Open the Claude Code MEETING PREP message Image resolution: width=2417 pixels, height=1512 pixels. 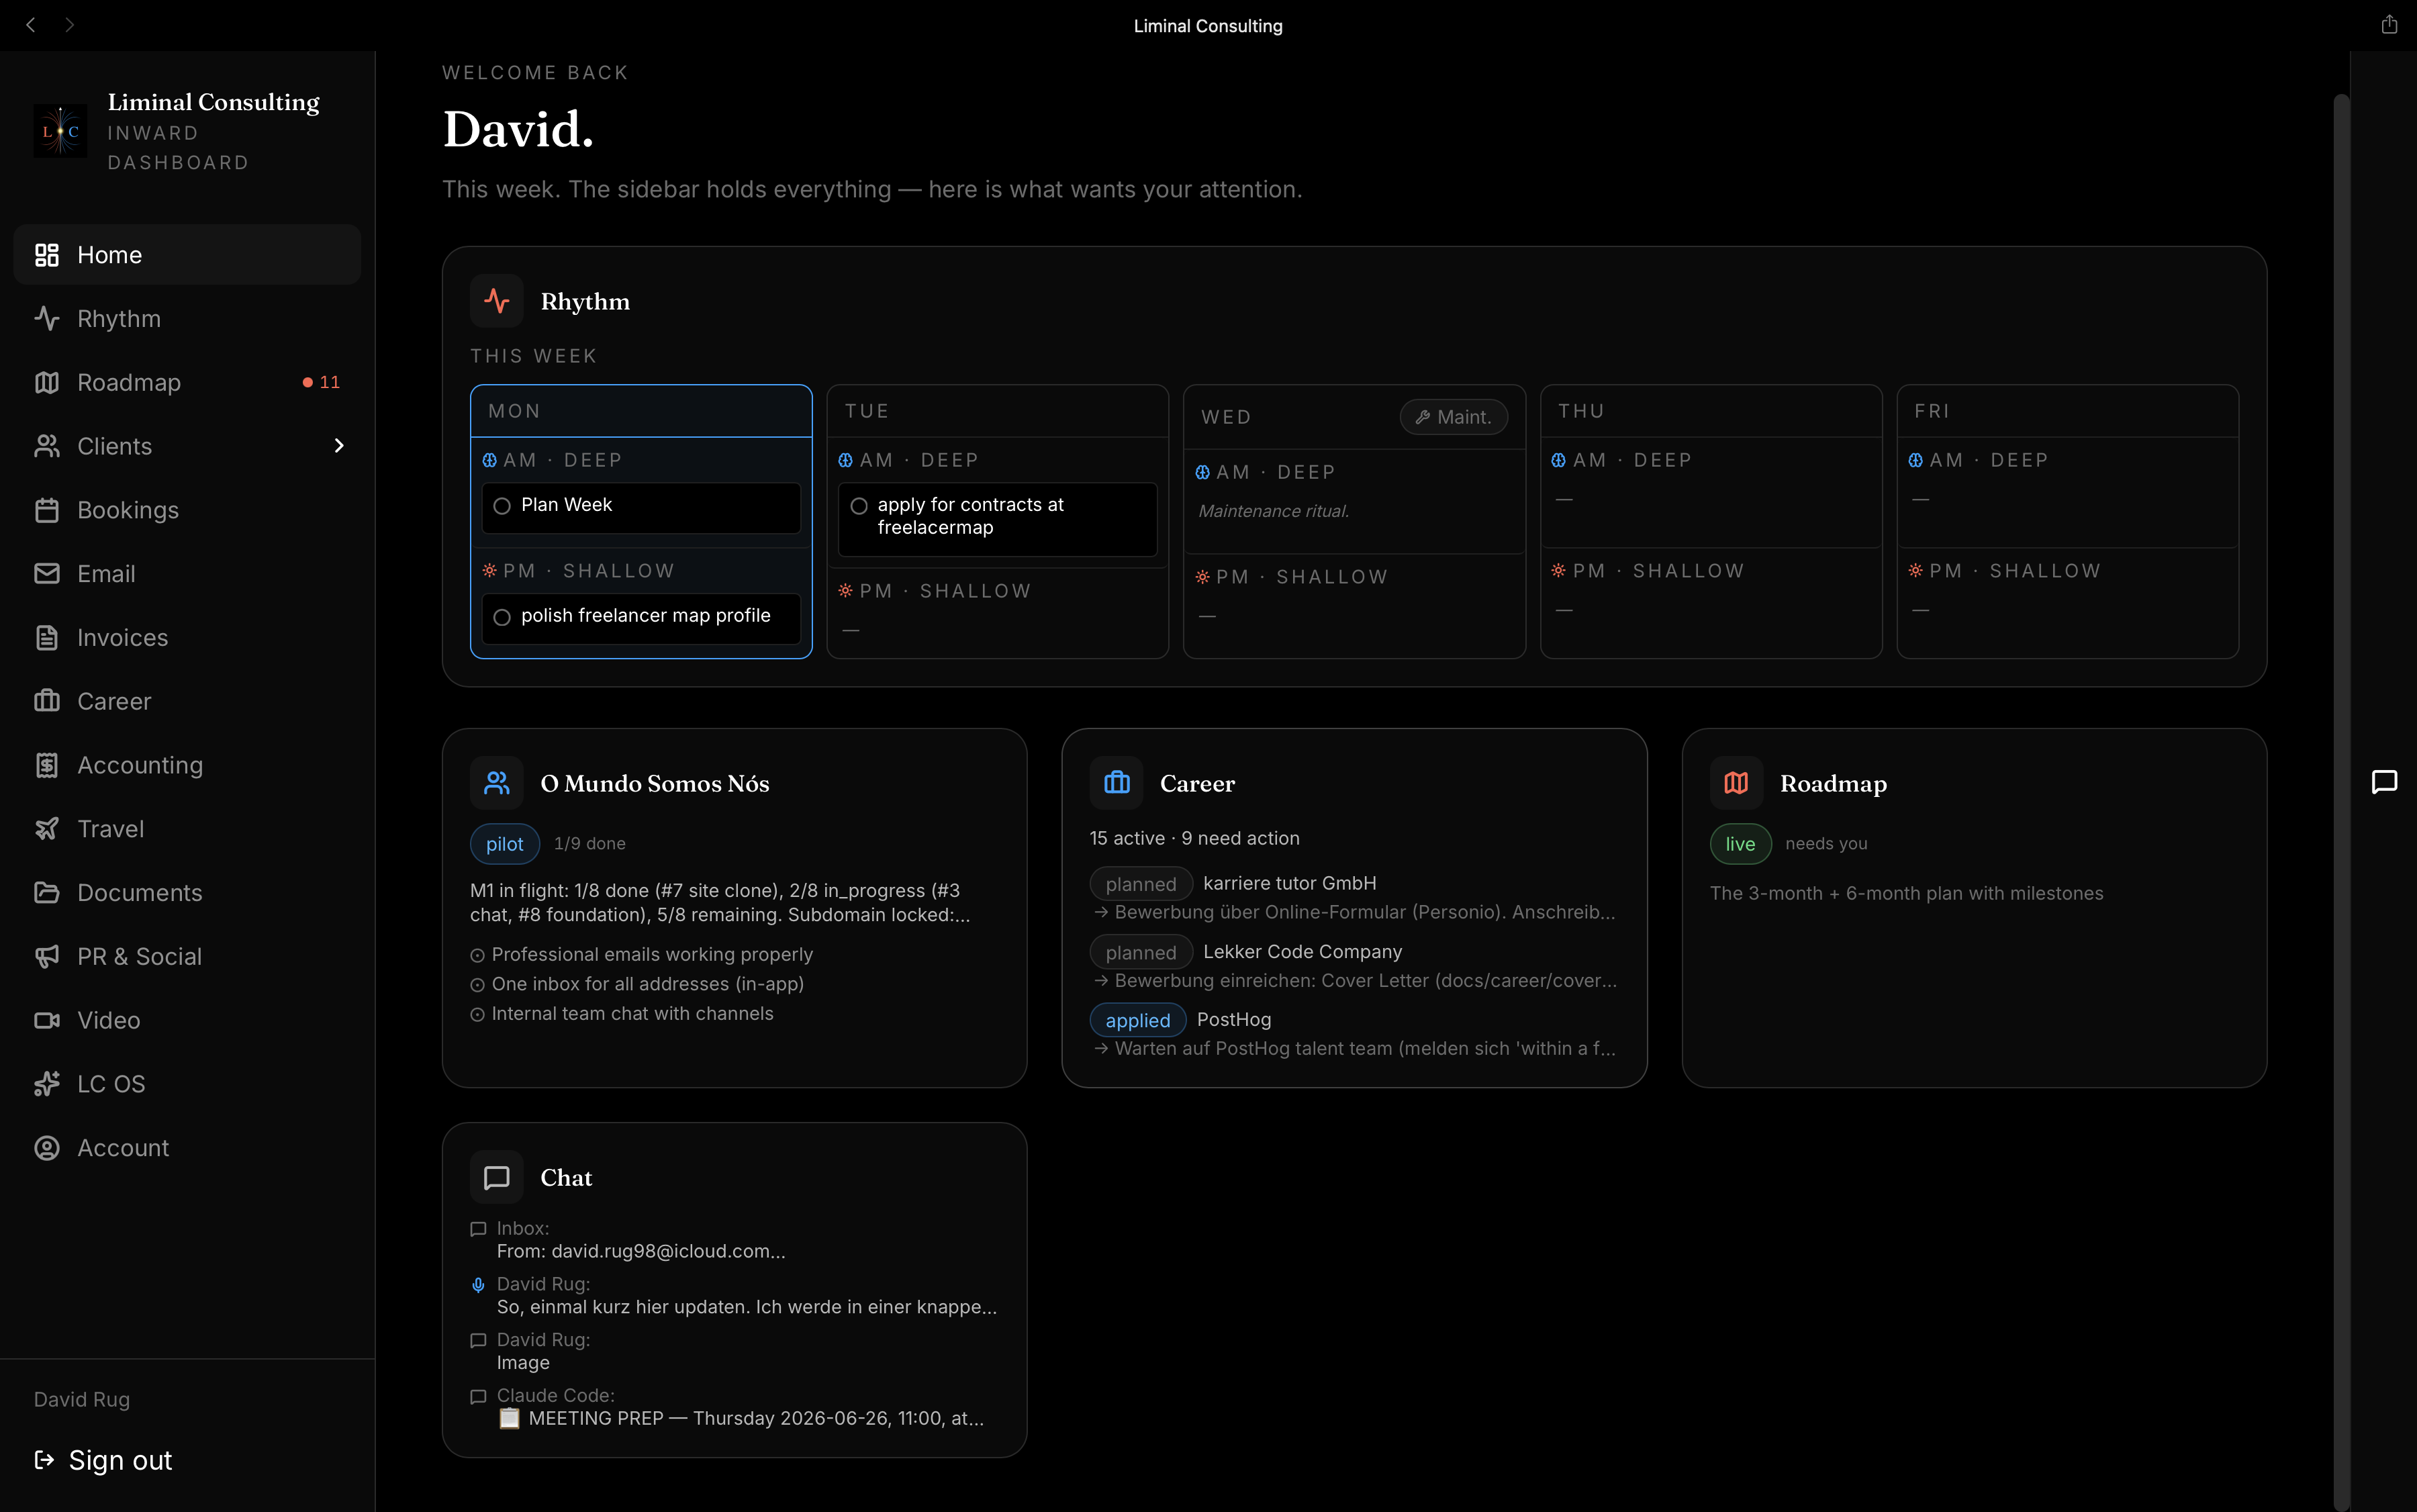[734, 1407]
